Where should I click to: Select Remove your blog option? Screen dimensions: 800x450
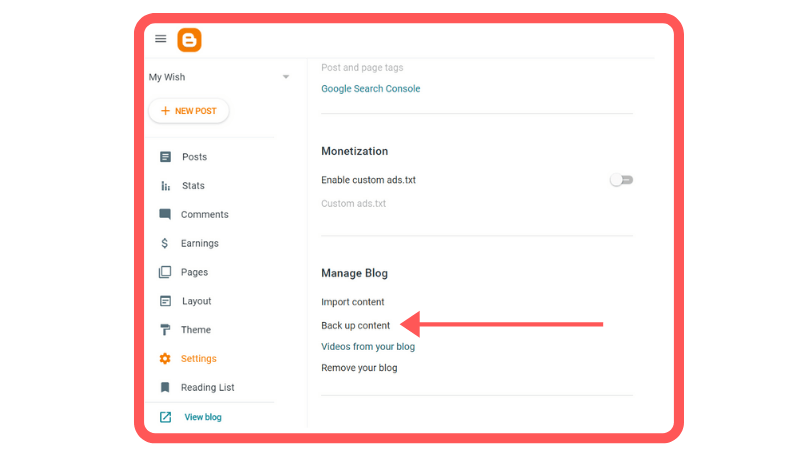359,368
